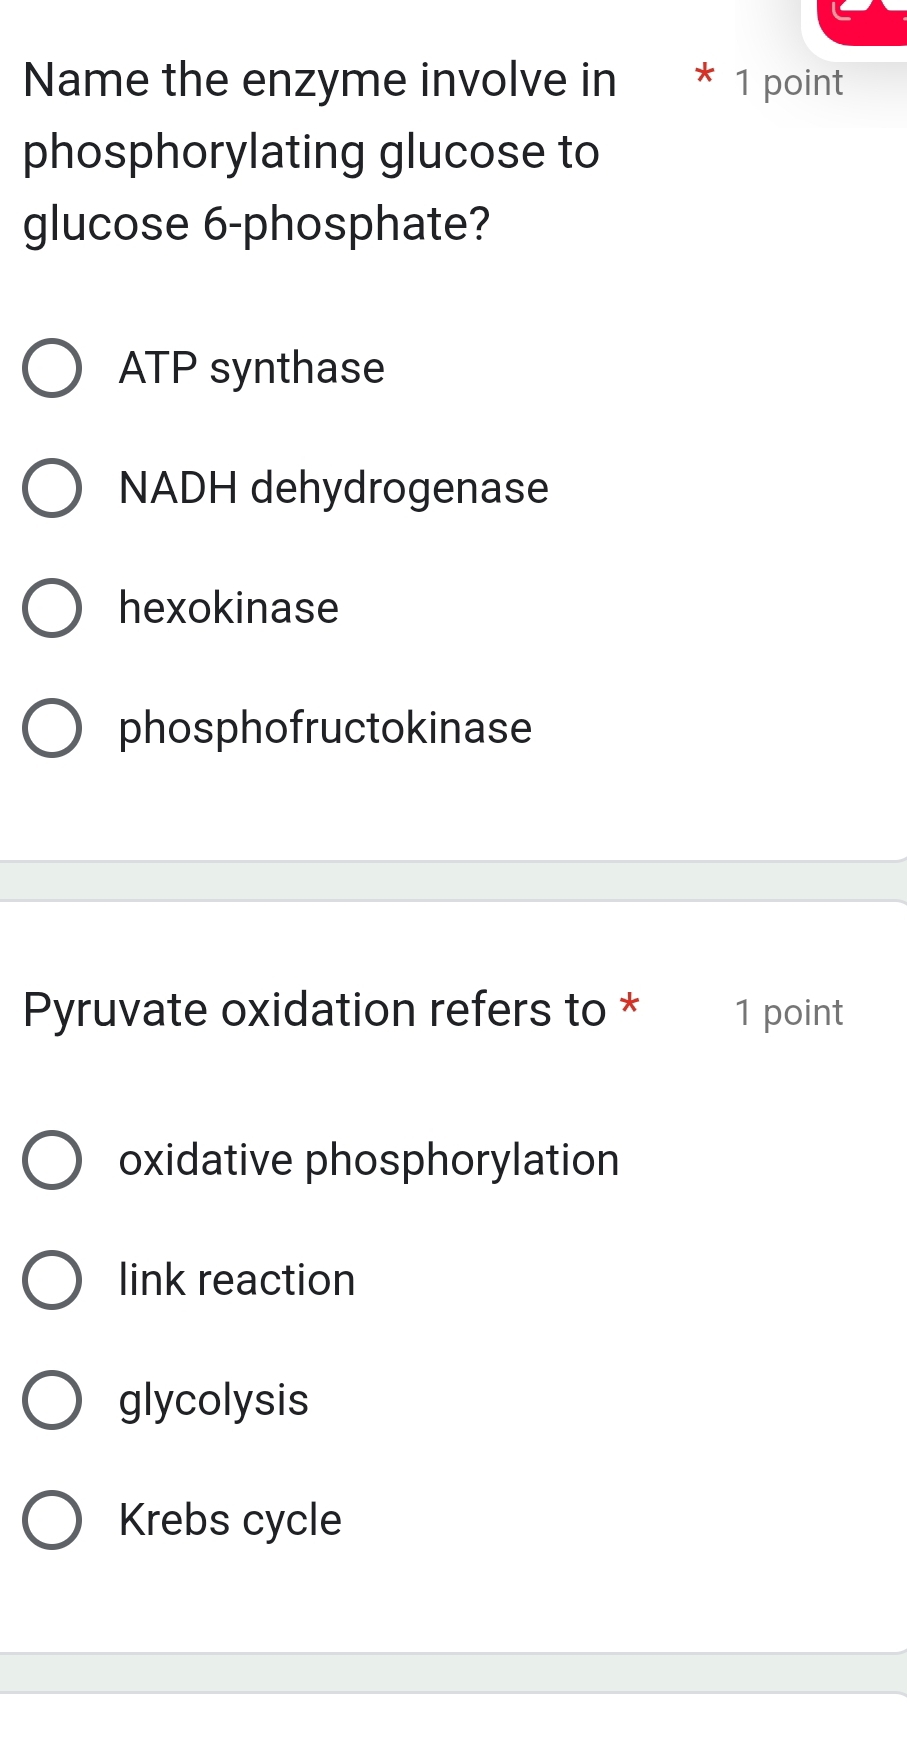Tap the Krebs cycle answer label text
Image resolution: width=907 pixels, height=1740 pixels.
coord(229,1521)
